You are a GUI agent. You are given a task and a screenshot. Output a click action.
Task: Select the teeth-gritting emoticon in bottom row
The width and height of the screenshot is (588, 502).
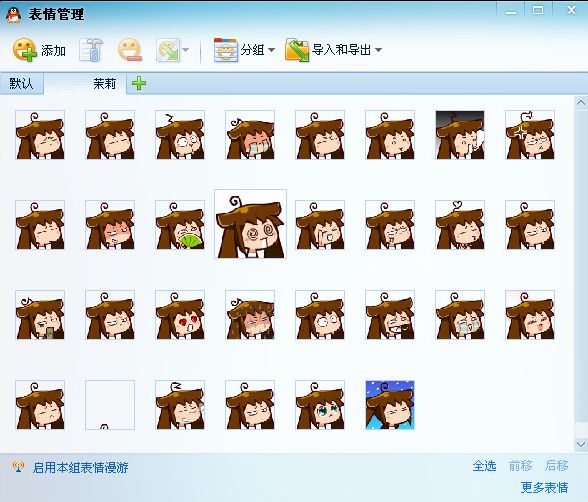[180, 405]
